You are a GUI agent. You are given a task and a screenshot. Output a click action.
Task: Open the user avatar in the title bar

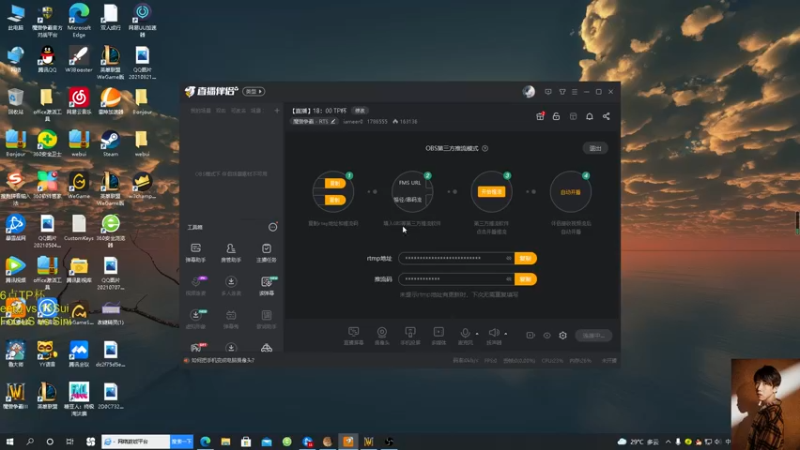coord(529,91)
